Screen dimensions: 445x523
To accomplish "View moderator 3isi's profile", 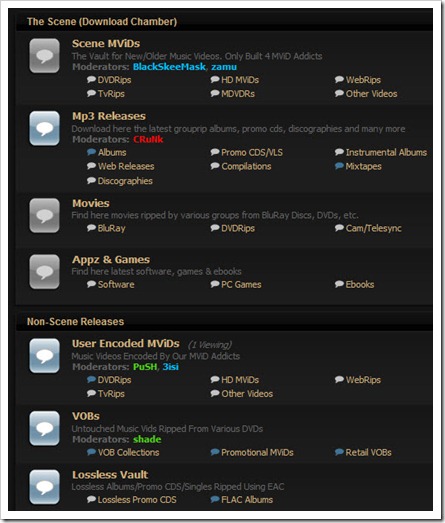I will [x=170, y=367].
